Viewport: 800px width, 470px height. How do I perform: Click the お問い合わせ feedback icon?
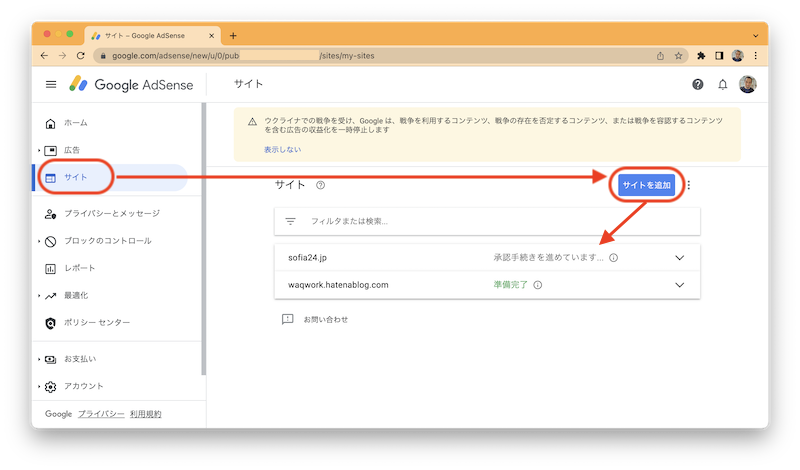288,319
